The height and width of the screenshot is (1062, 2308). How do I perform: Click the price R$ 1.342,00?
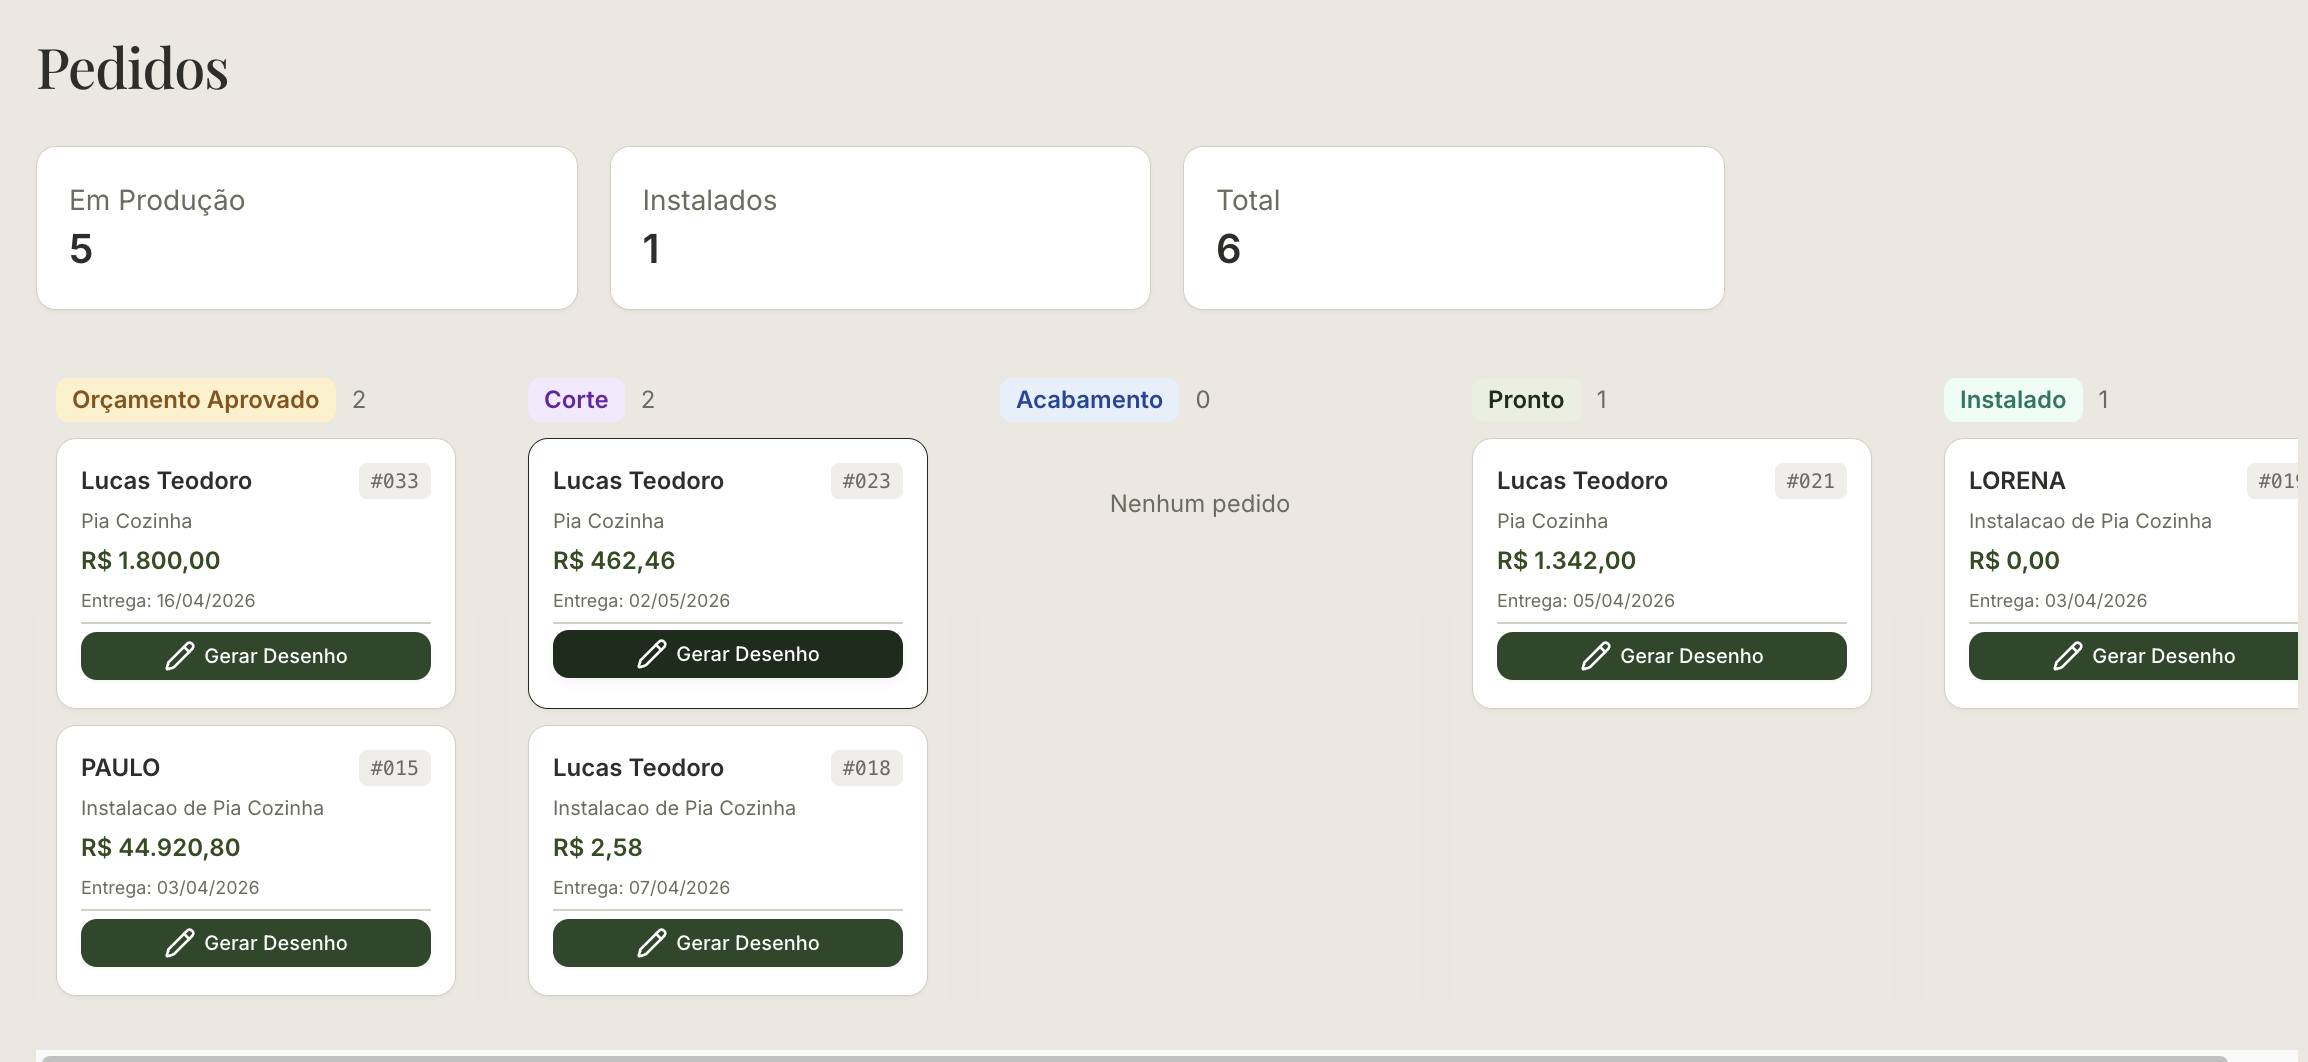click(1567, 561)
